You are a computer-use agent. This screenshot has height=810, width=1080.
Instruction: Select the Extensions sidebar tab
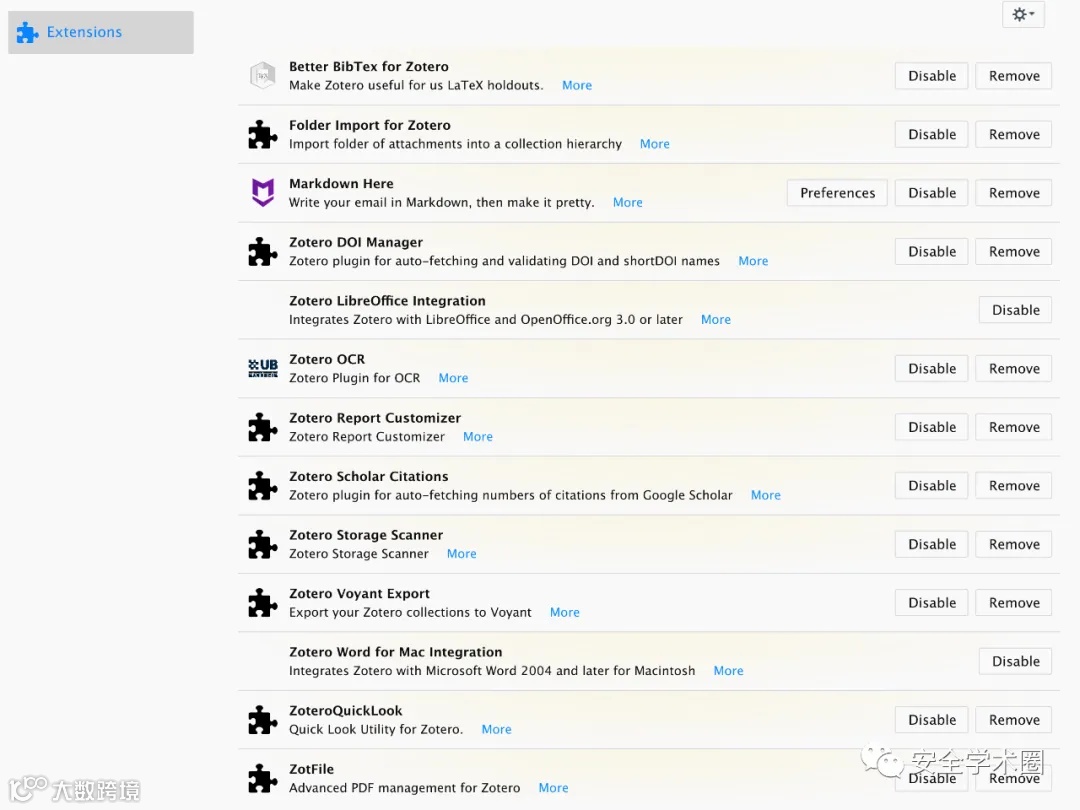100,32
